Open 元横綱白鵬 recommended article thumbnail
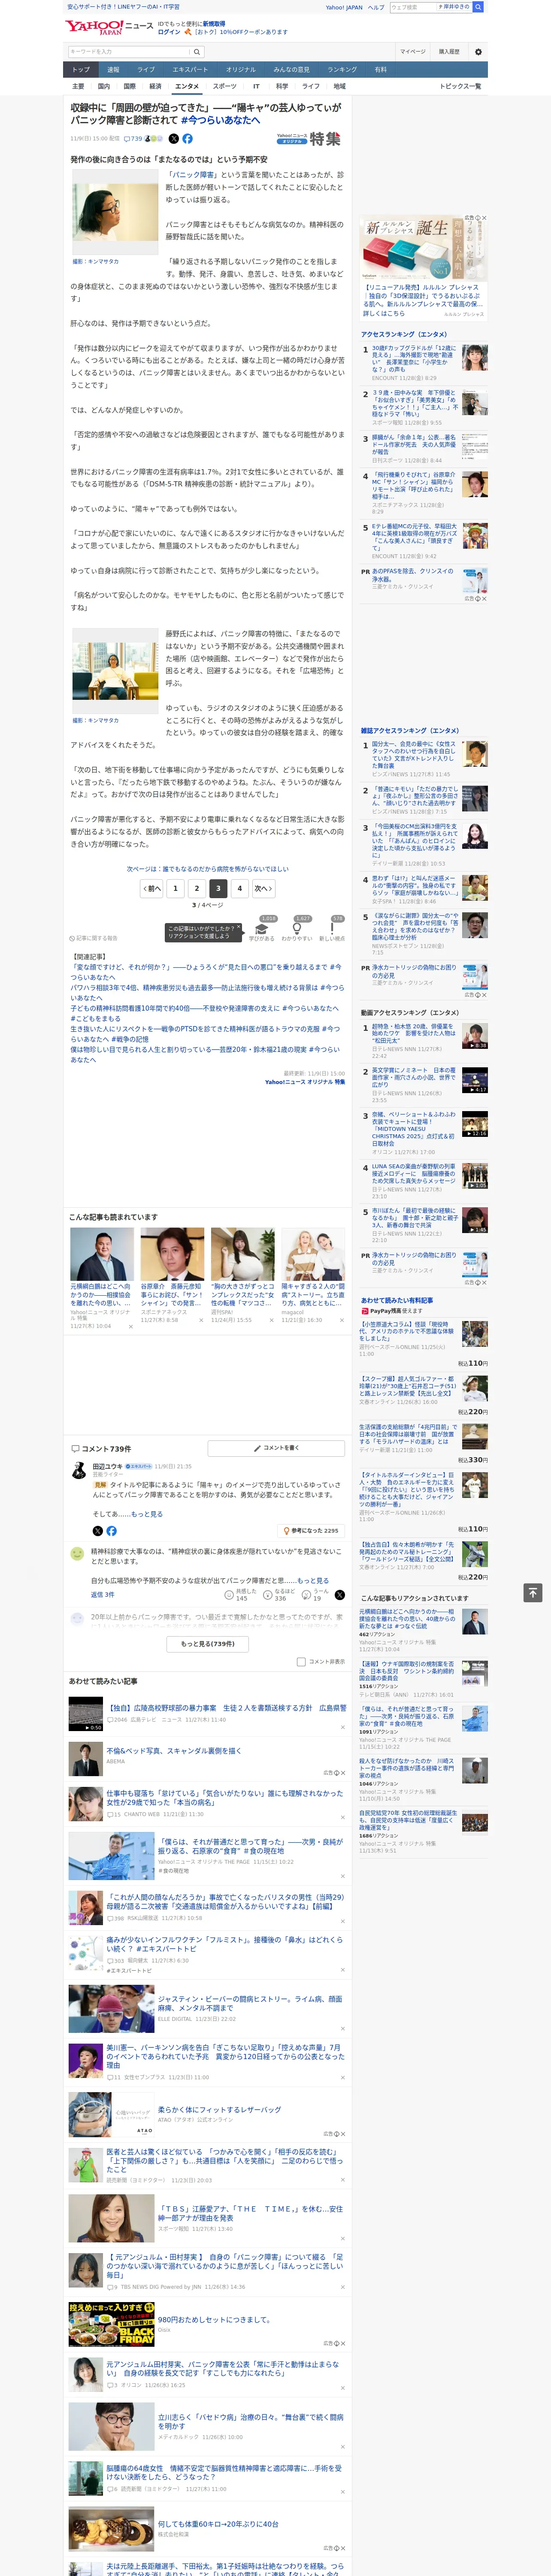 [102, 1254]
